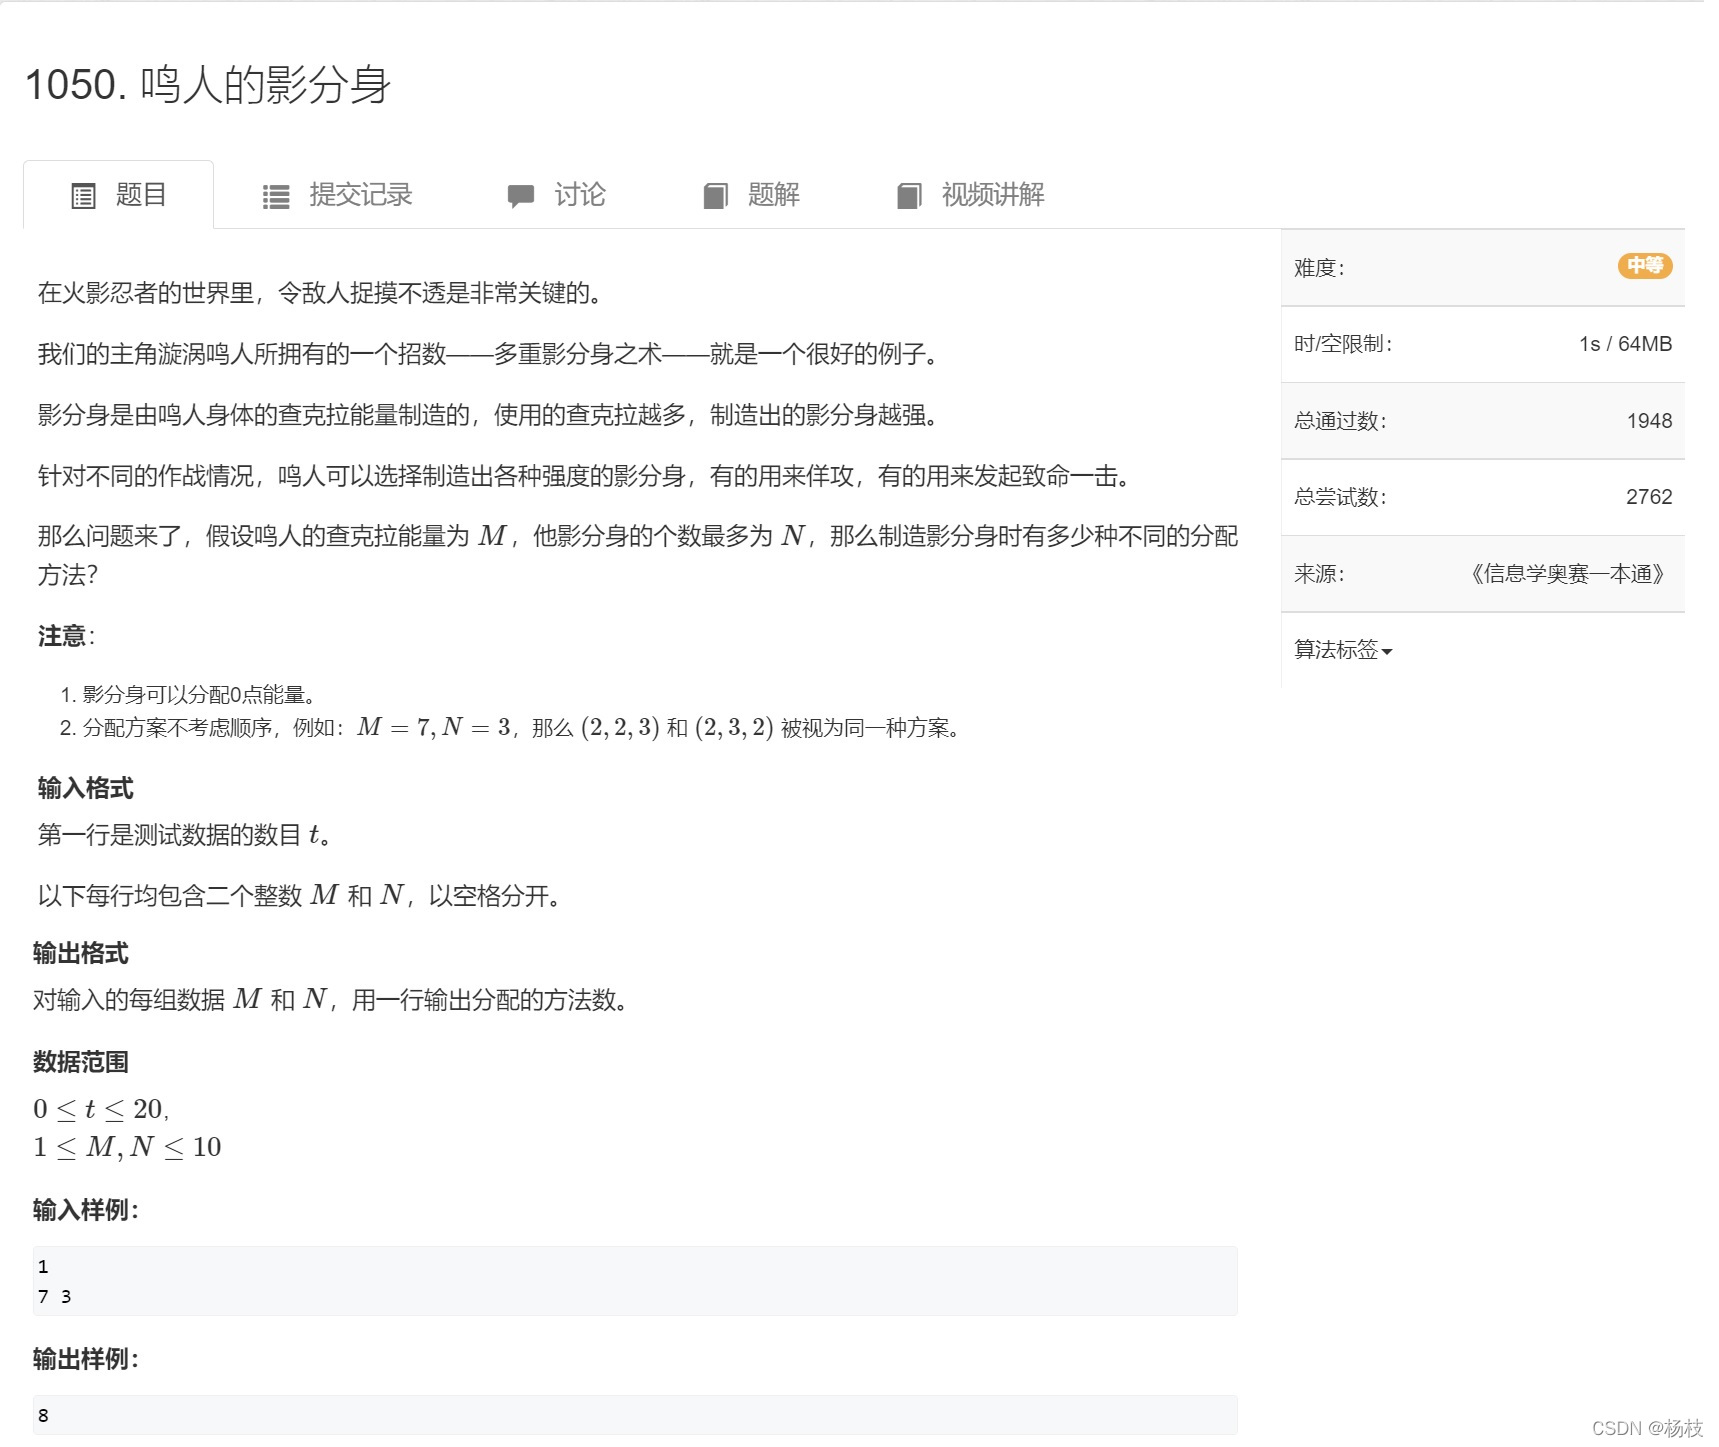Image resolution: width=1719 pixels, height=1447 pixels.
Task: Switch to the 题解 tab
Action: (751, 195)
